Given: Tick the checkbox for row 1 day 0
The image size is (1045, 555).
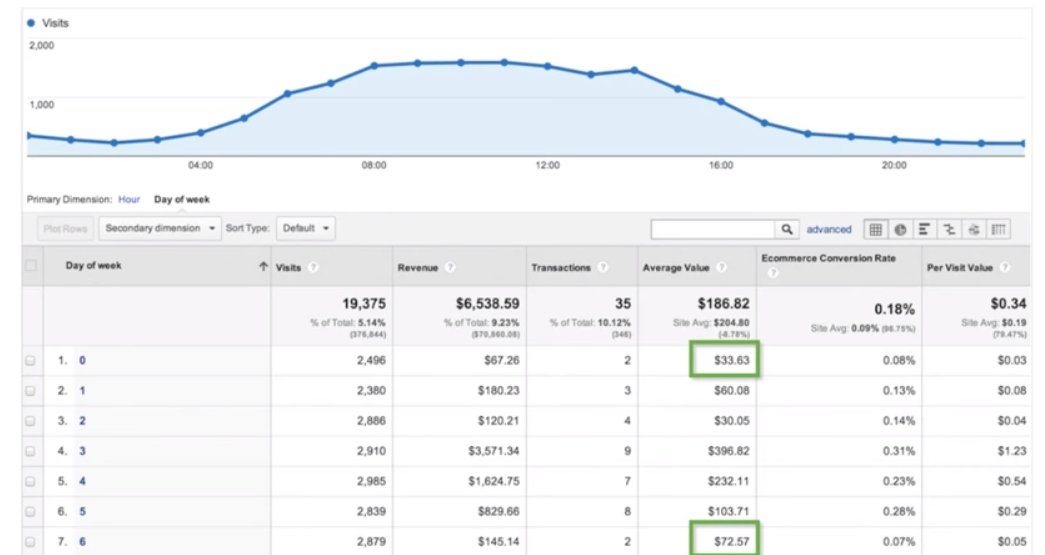Looking at the screenshot, I should [31, 360].
